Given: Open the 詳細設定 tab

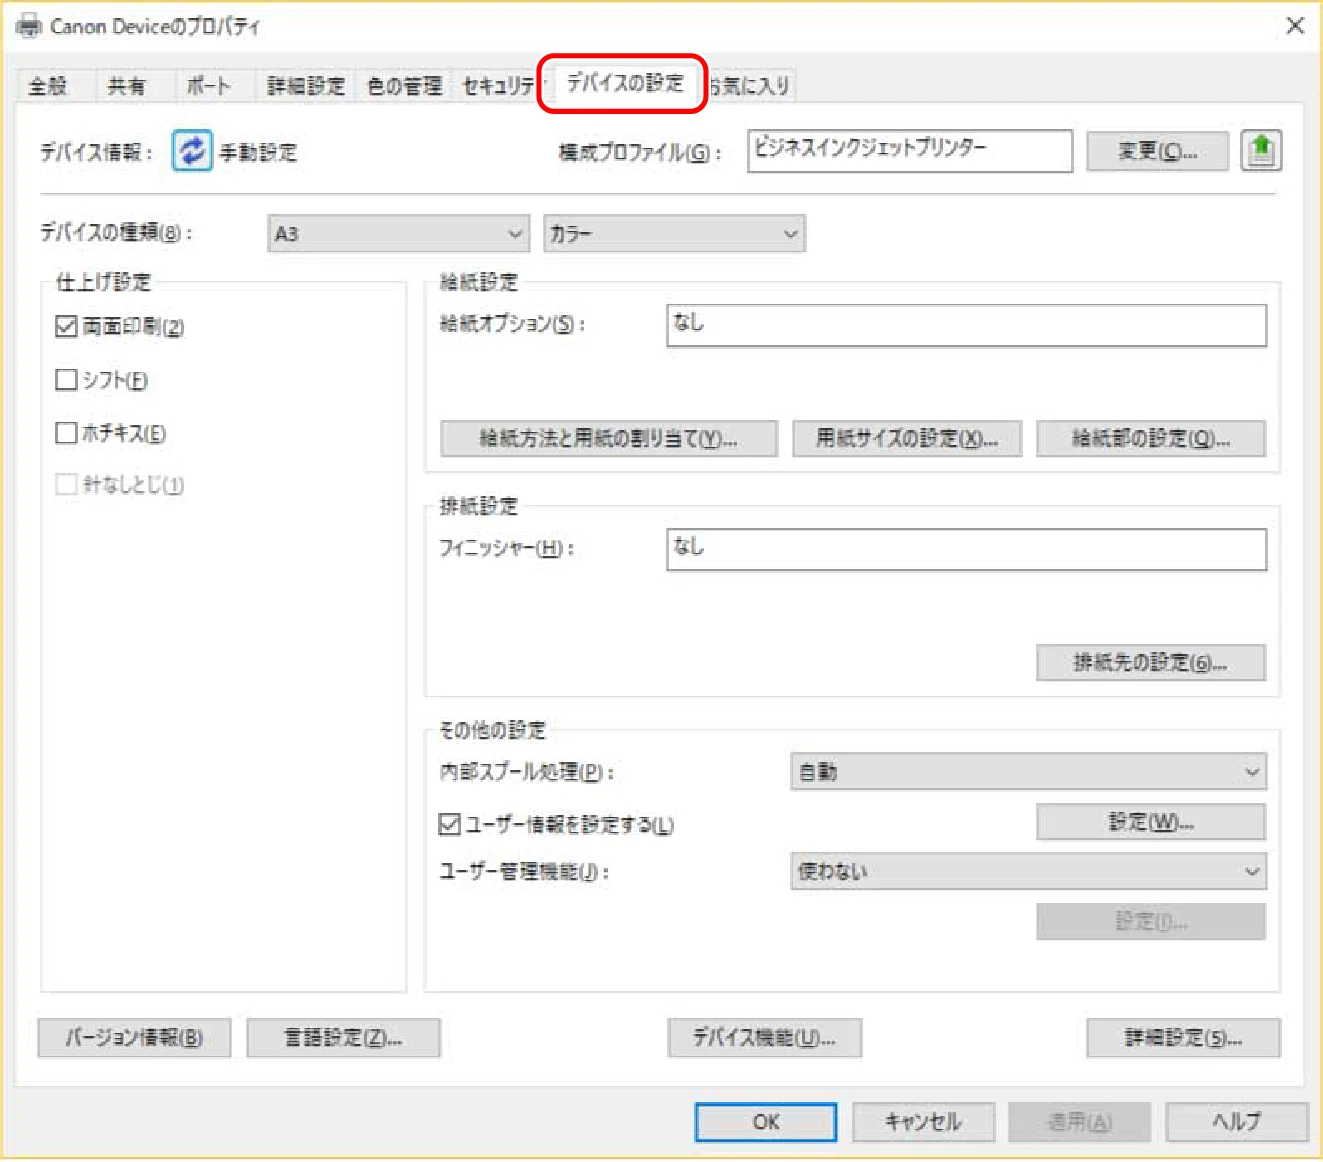Looking at the screenshot, I should 306,86.
